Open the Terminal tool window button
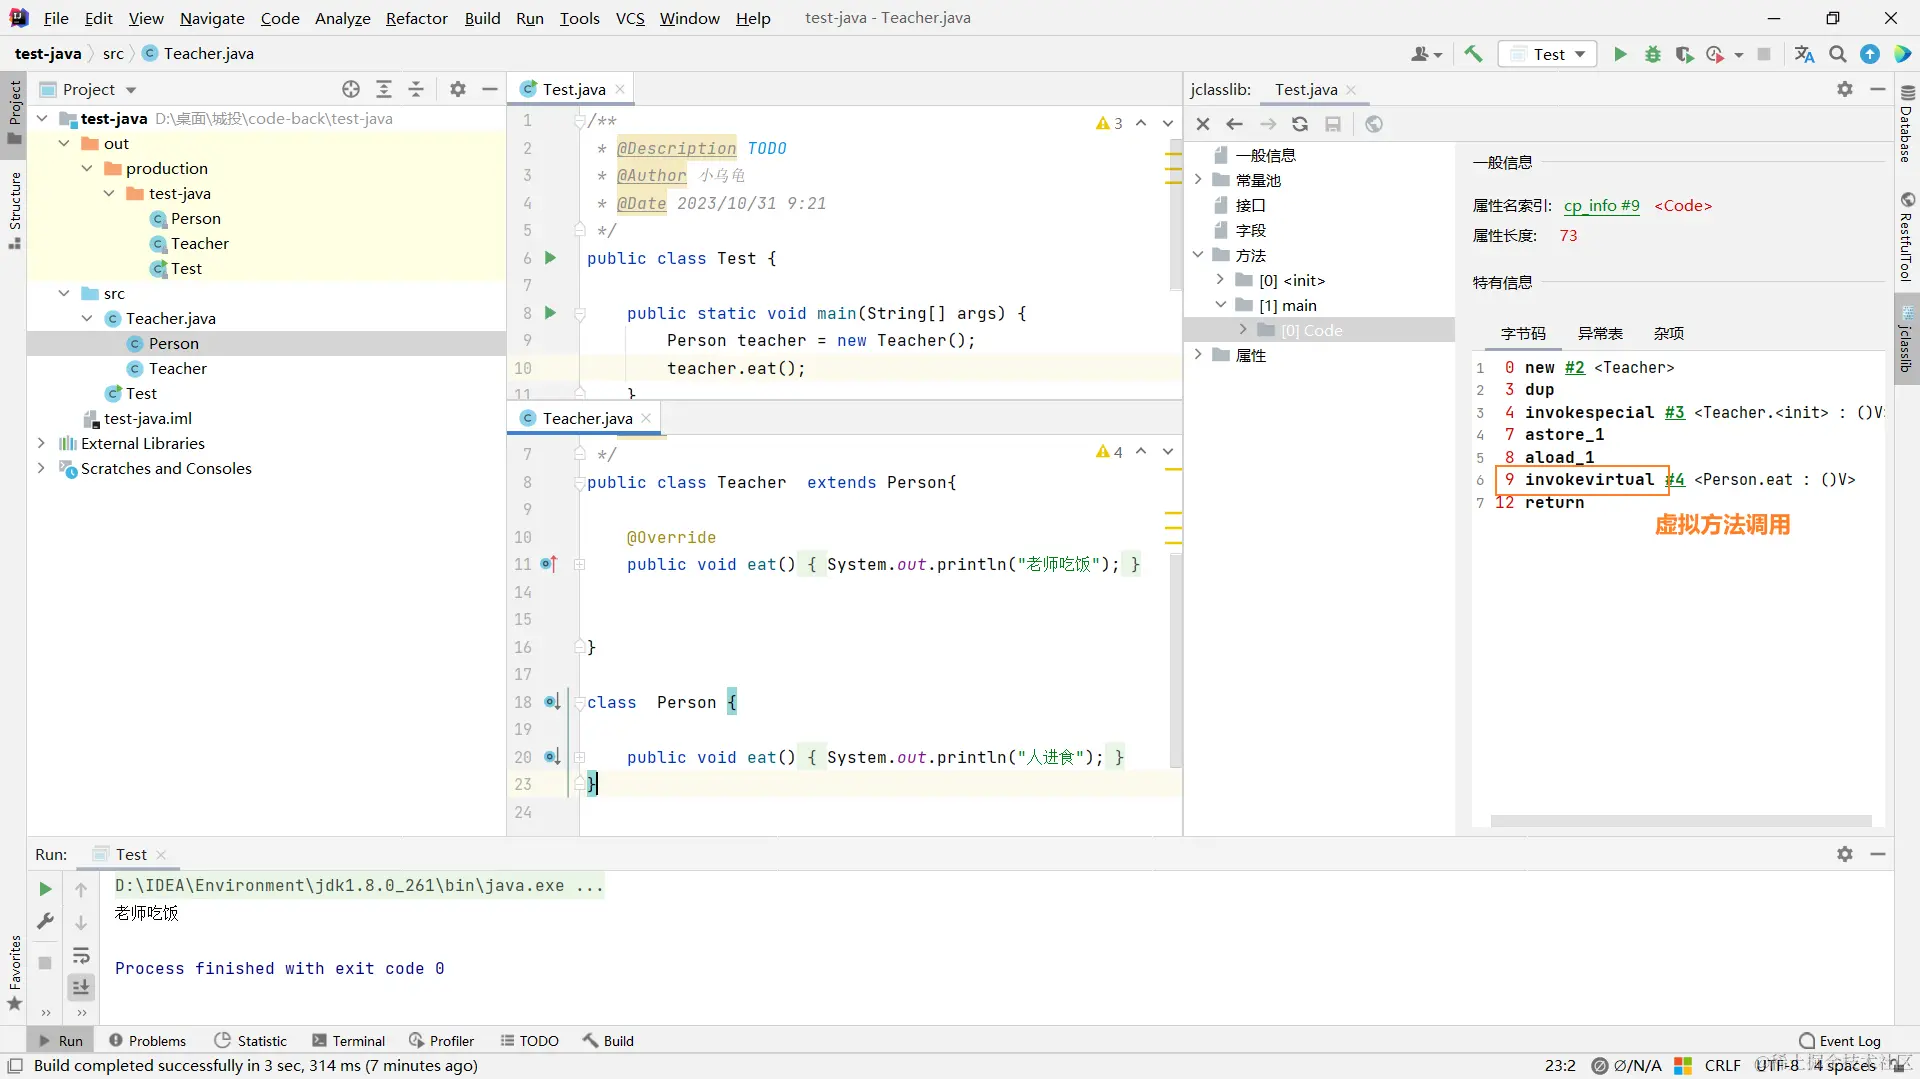This screenshot has width=1920, height=1079. click(x=348, y=1040)
